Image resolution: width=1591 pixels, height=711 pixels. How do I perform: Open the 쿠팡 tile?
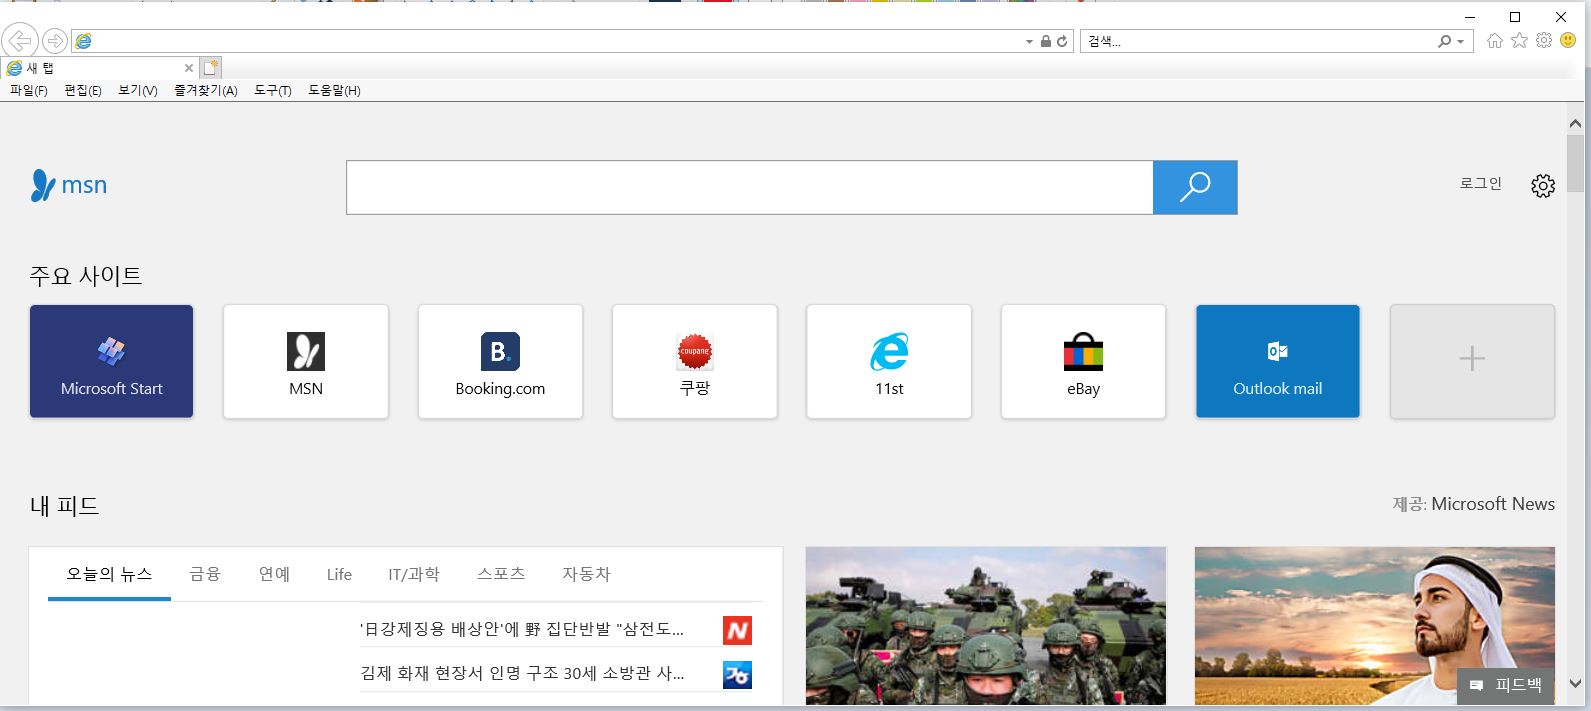click(x=695, y=361)
